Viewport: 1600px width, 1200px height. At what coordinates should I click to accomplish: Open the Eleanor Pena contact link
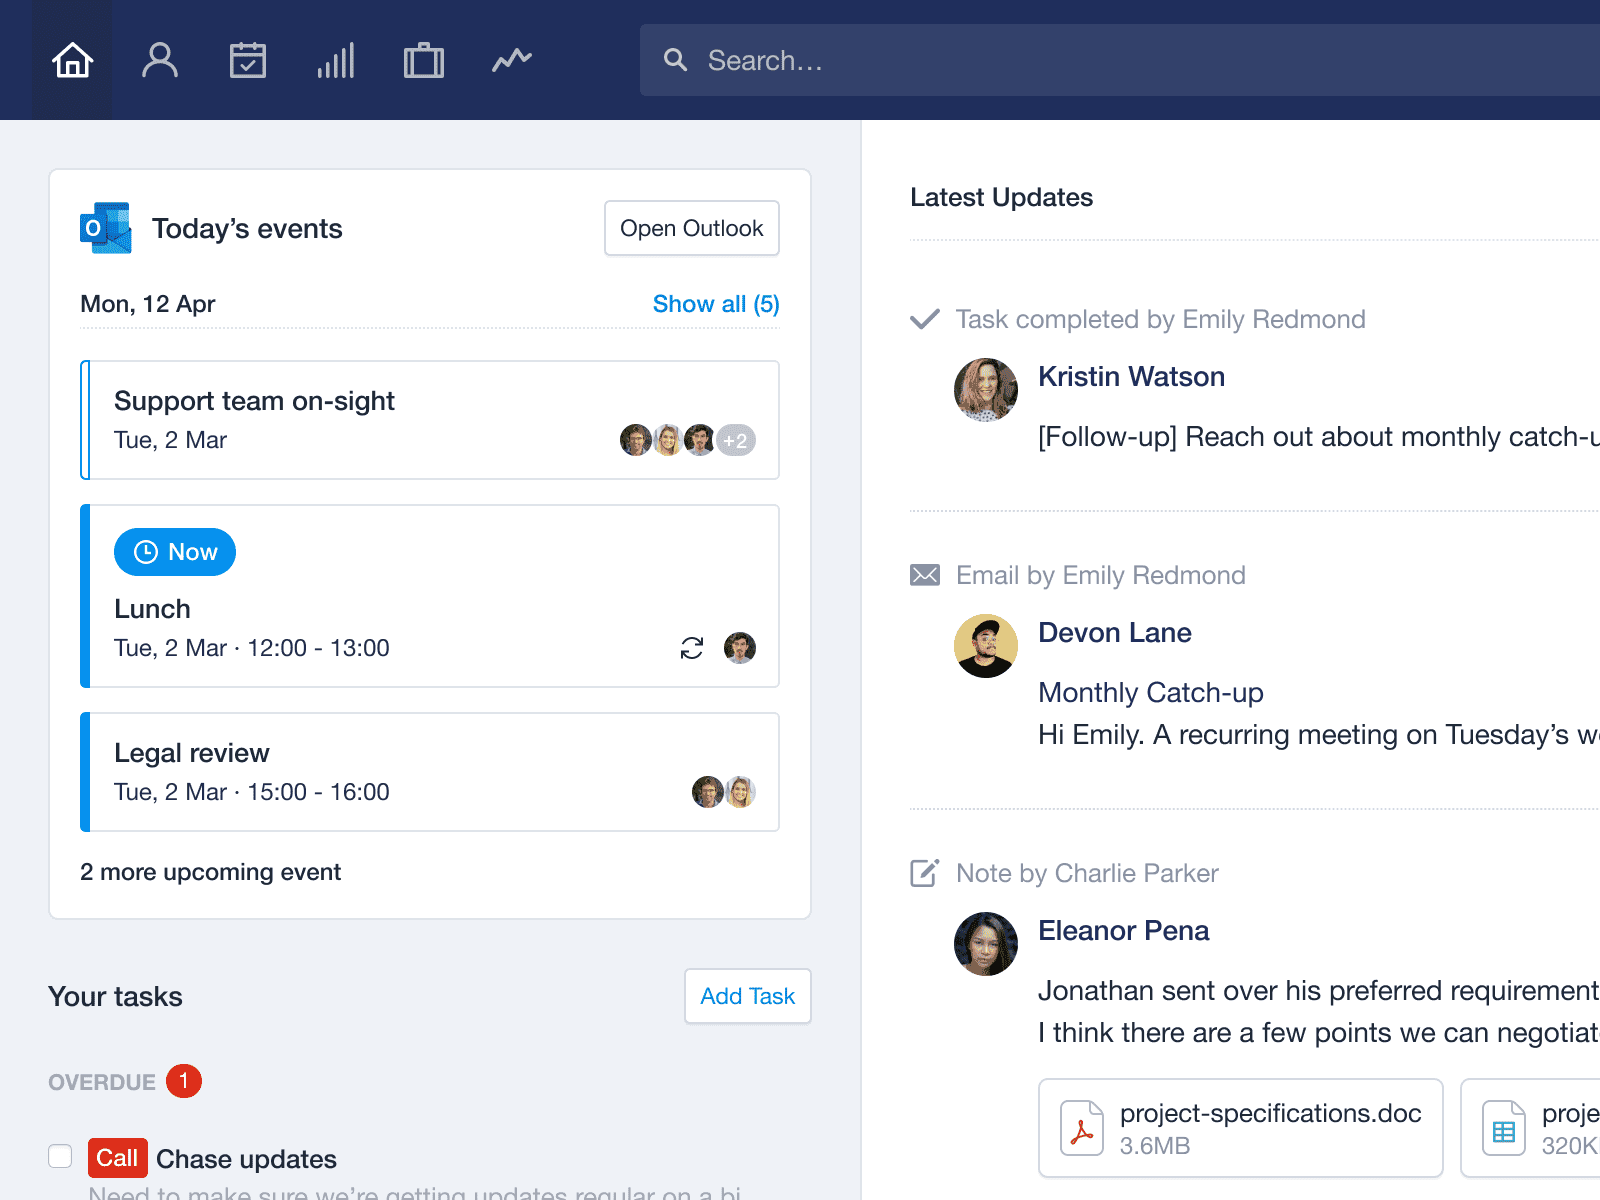click(x=1124, y=930)
